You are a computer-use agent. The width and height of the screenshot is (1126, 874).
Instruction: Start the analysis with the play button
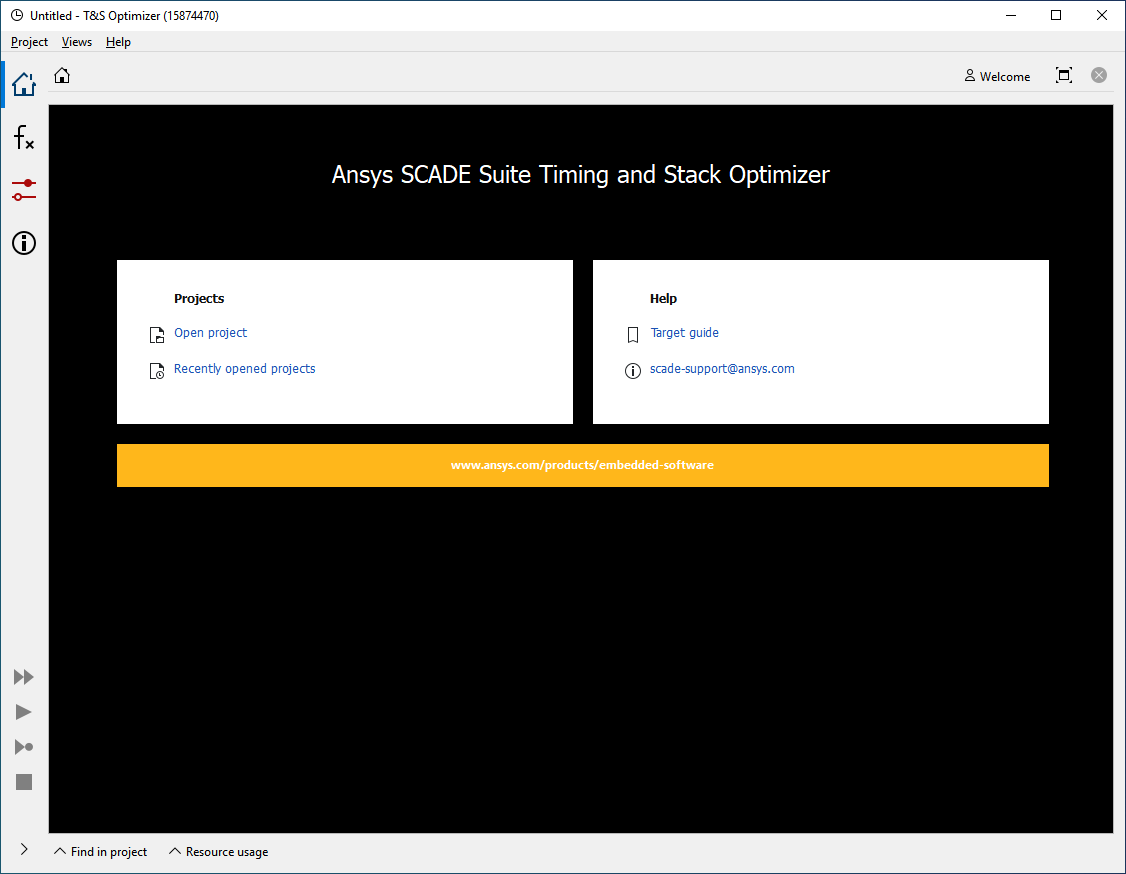click(24, 712)
